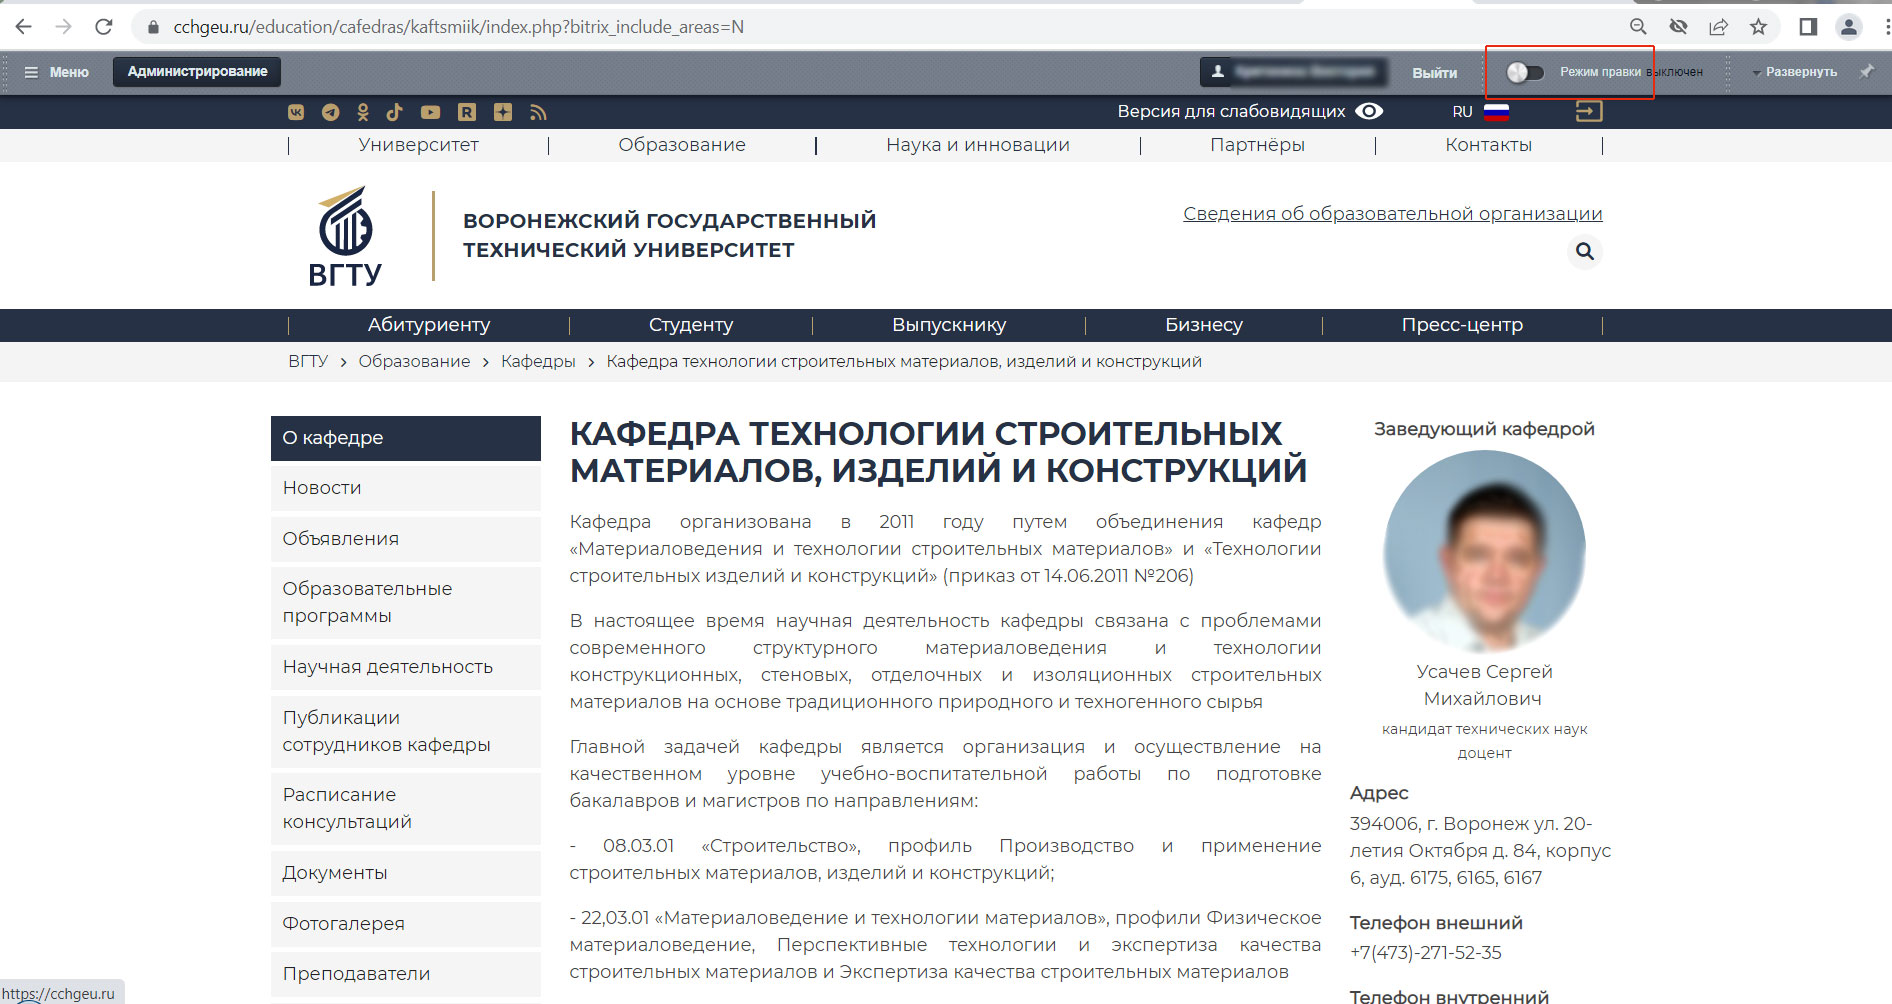Viewport: 1892px width, 1004px height.
Task: Click the TikTok icon
Action: point(395,112)
